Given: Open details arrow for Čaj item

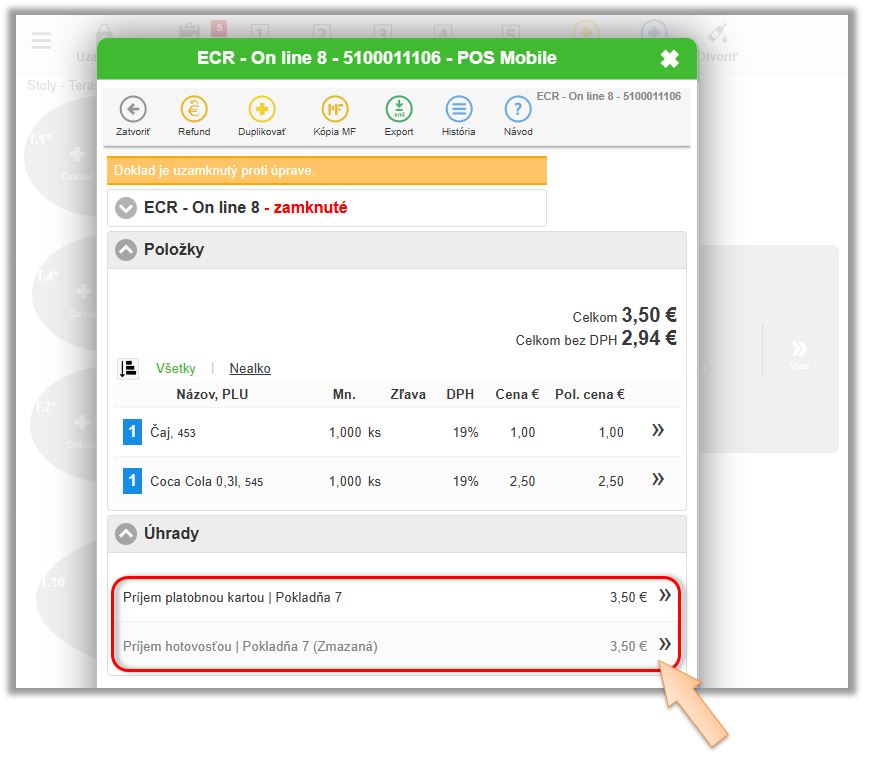Looking at the screenshot, I should (658, 431).
